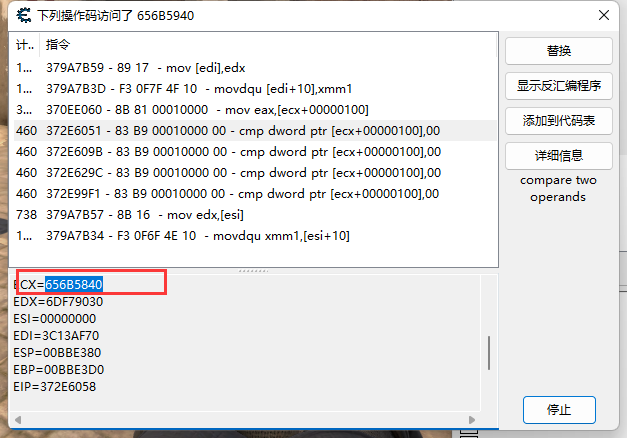Click the horizontal scrollbar right arrow
627x438 pixels.
pyautogui.click(x=472, y=420)
